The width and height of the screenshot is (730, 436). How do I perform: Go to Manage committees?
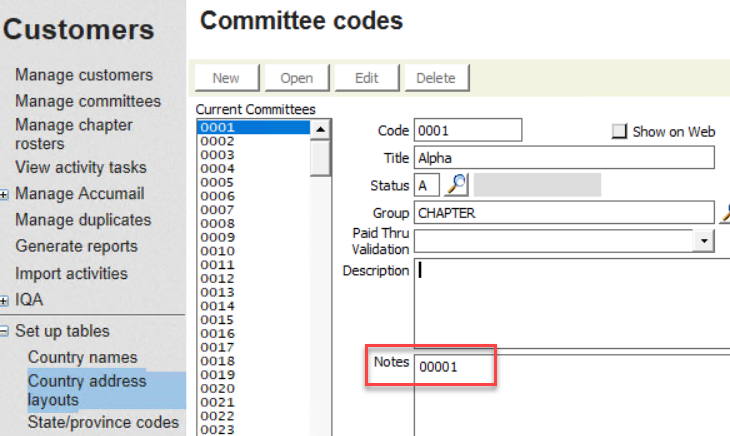88,101
